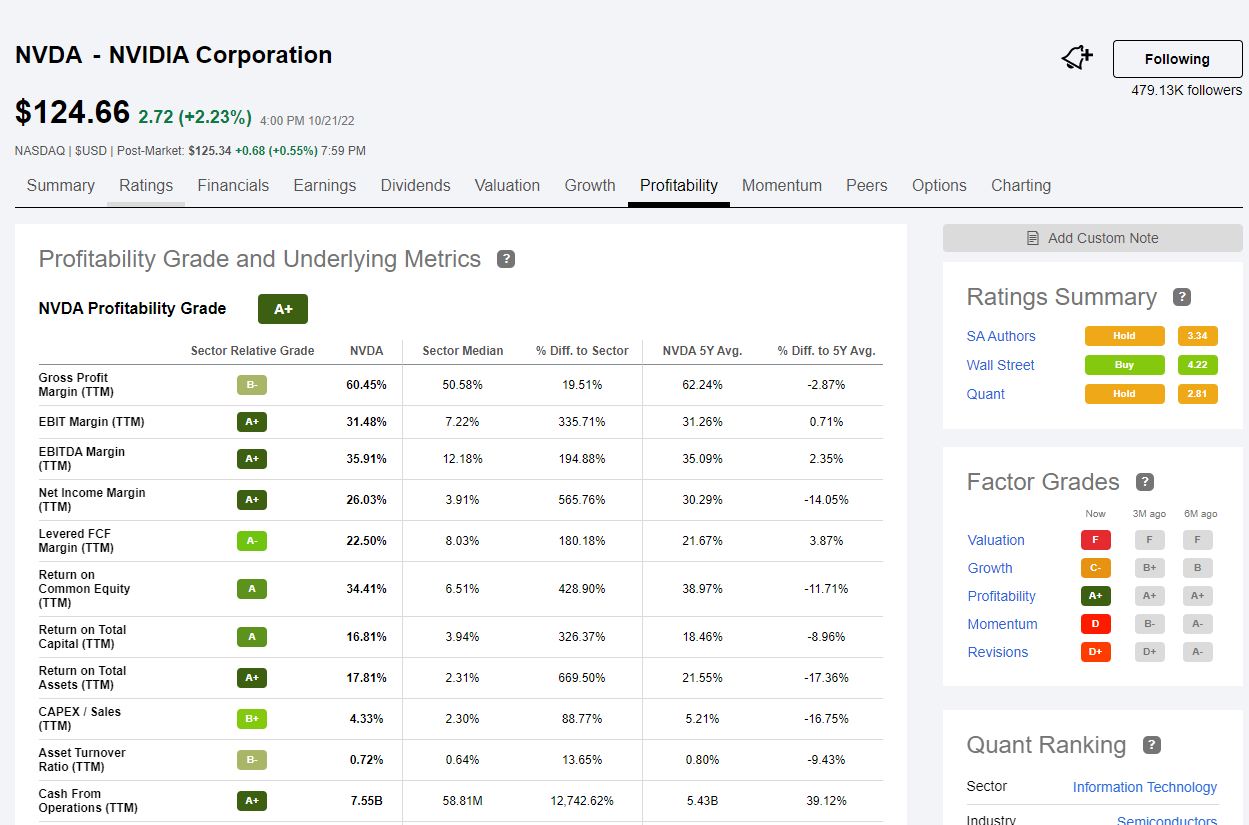Click the Sector Median column header
The height and width of the screenshot is (825, 1249).
coord(463,351)
